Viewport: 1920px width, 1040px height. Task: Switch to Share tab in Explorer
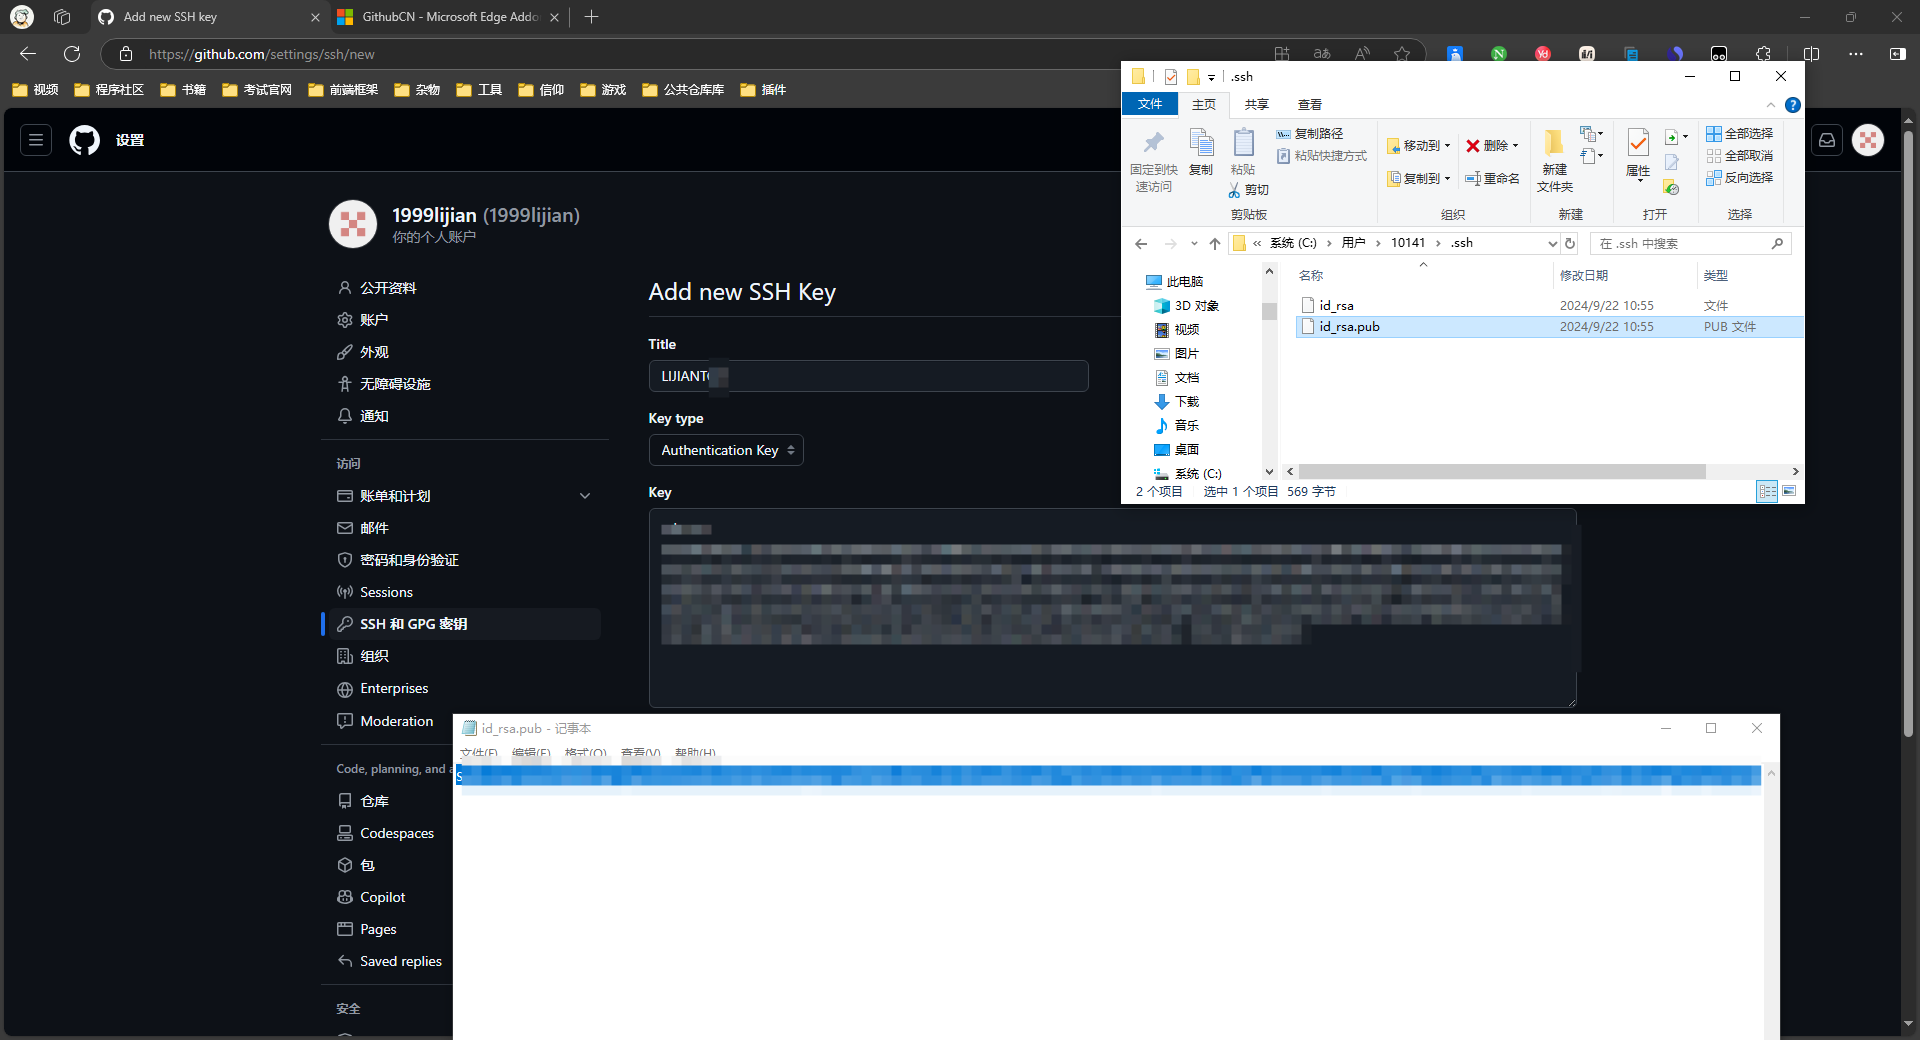tap(1257, 104)
